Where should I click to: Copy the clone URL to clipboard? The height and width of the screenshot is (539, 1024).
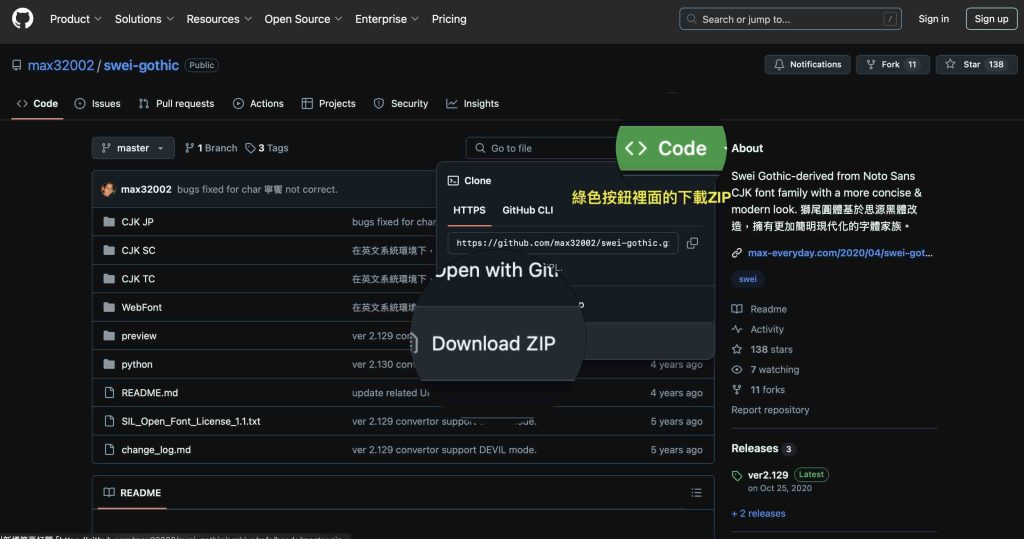click(x=692, y=243)
